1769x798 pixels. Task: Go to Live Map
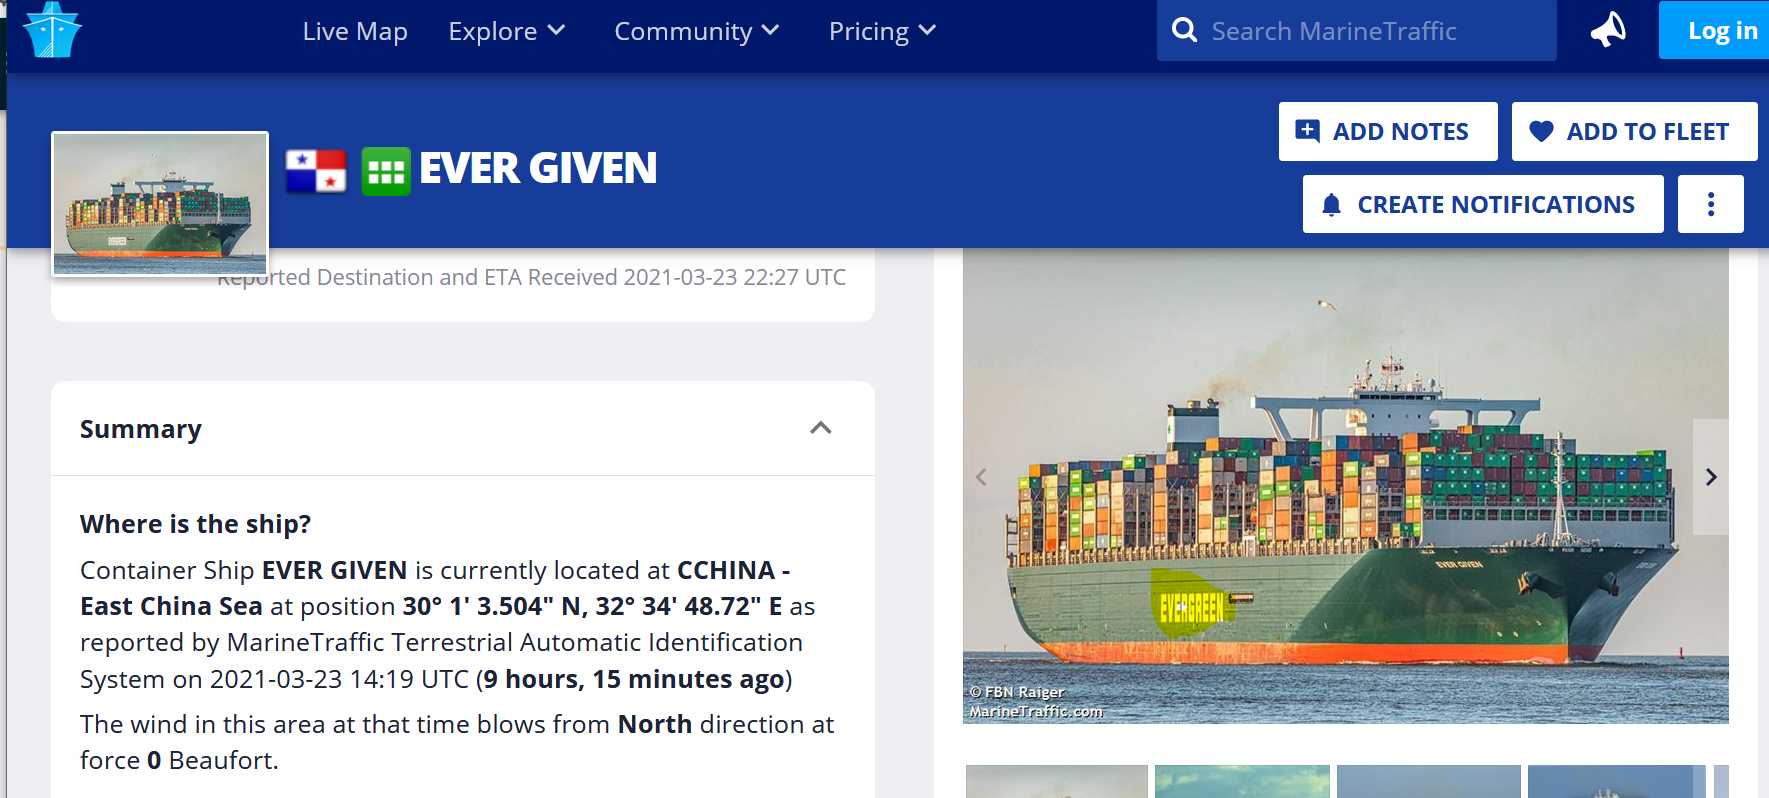tap(355, 31)
